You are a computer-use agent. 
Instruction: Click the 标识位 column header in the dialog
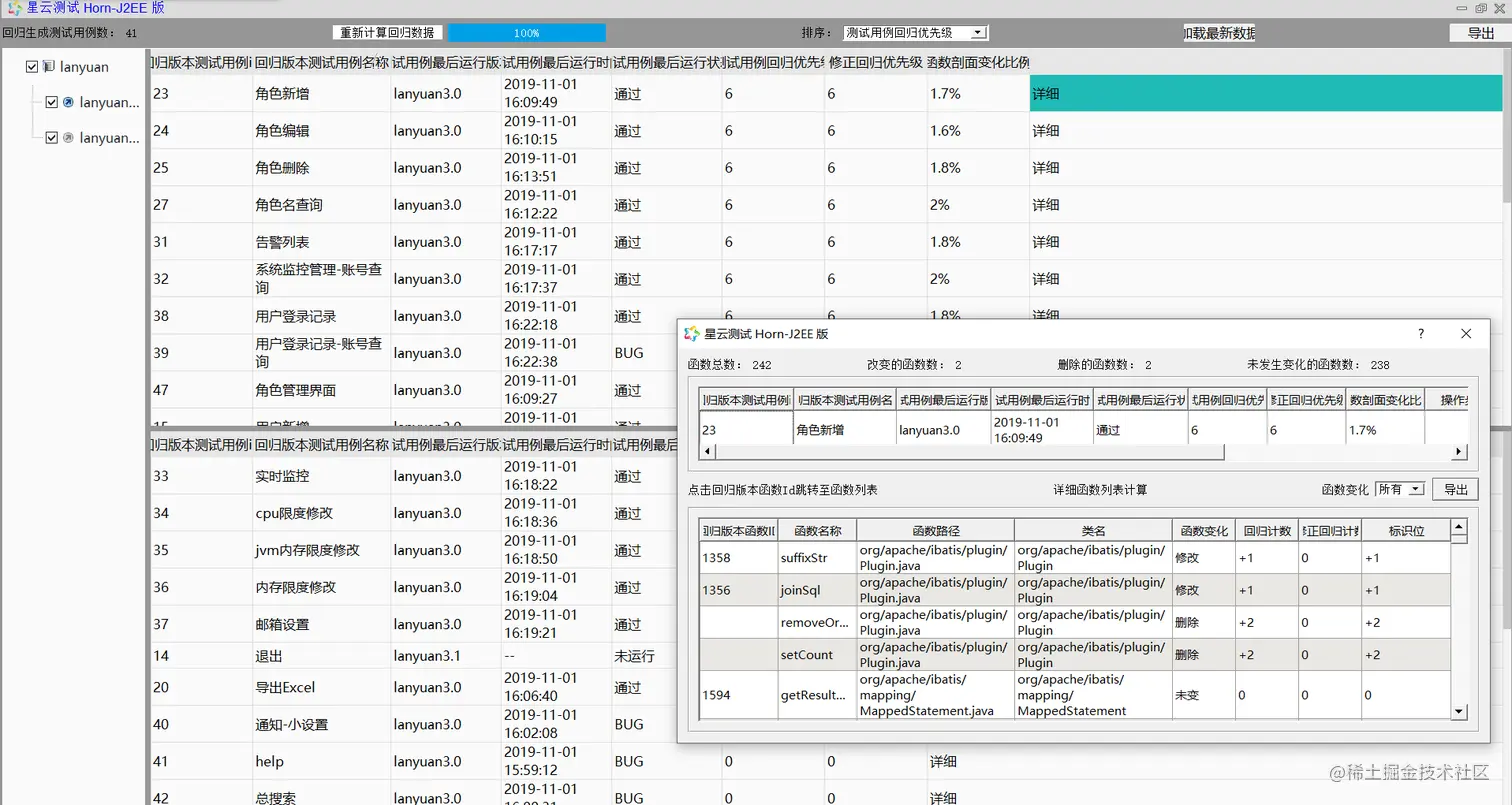1405,530
